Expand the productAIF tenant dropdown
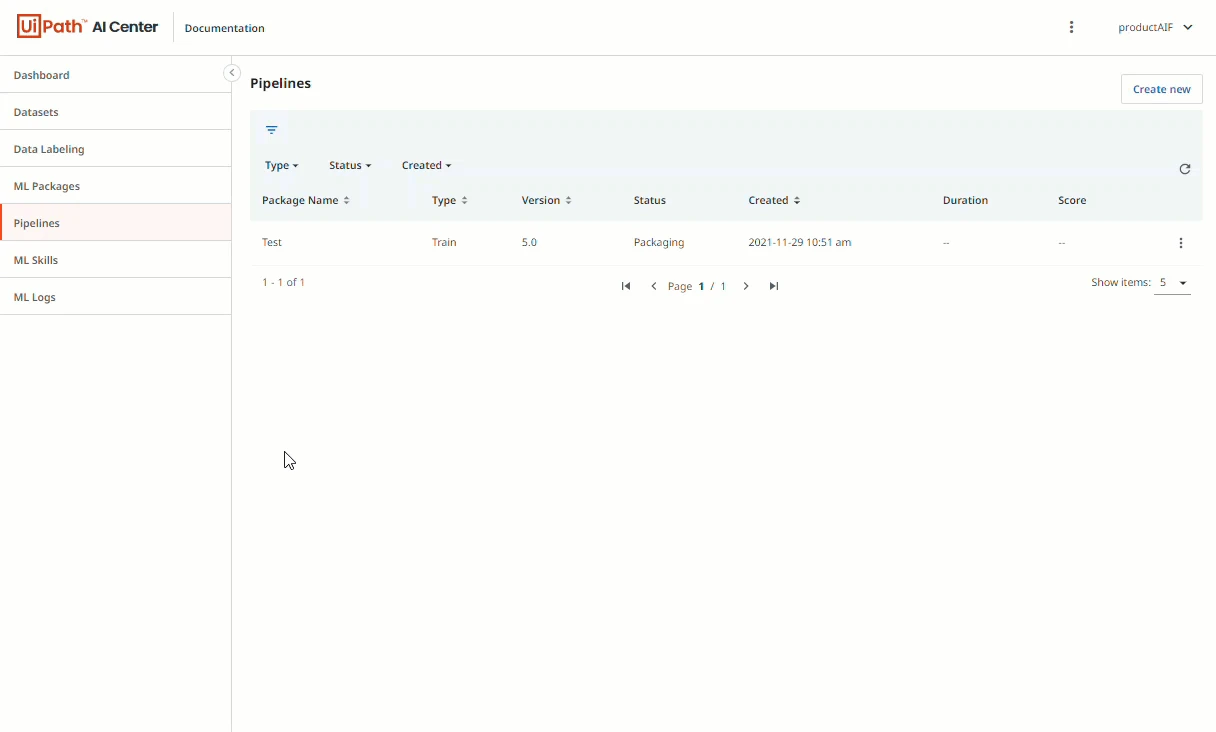 click(x=1155, y=28)
